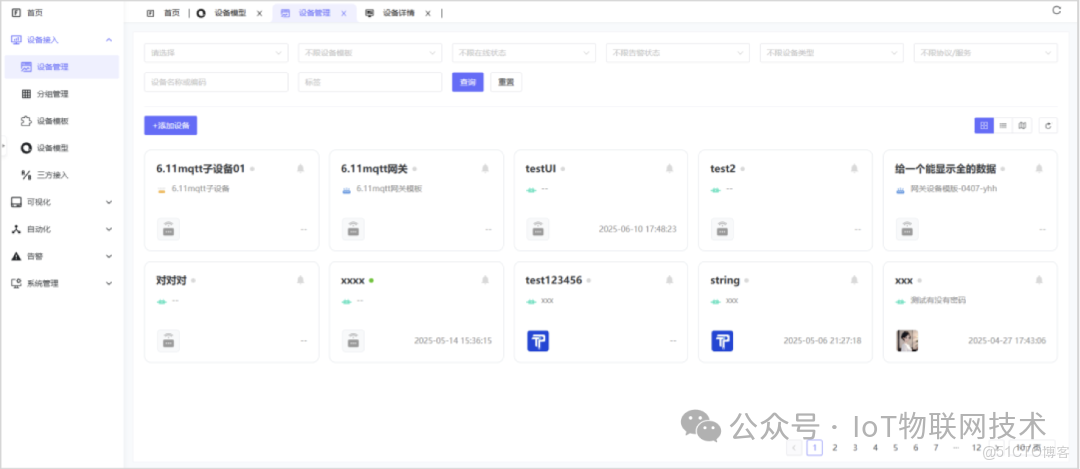Screen dimensions: 1080x469
Task: Open 设备模型 in the sidebar
Action: (62, 148)
